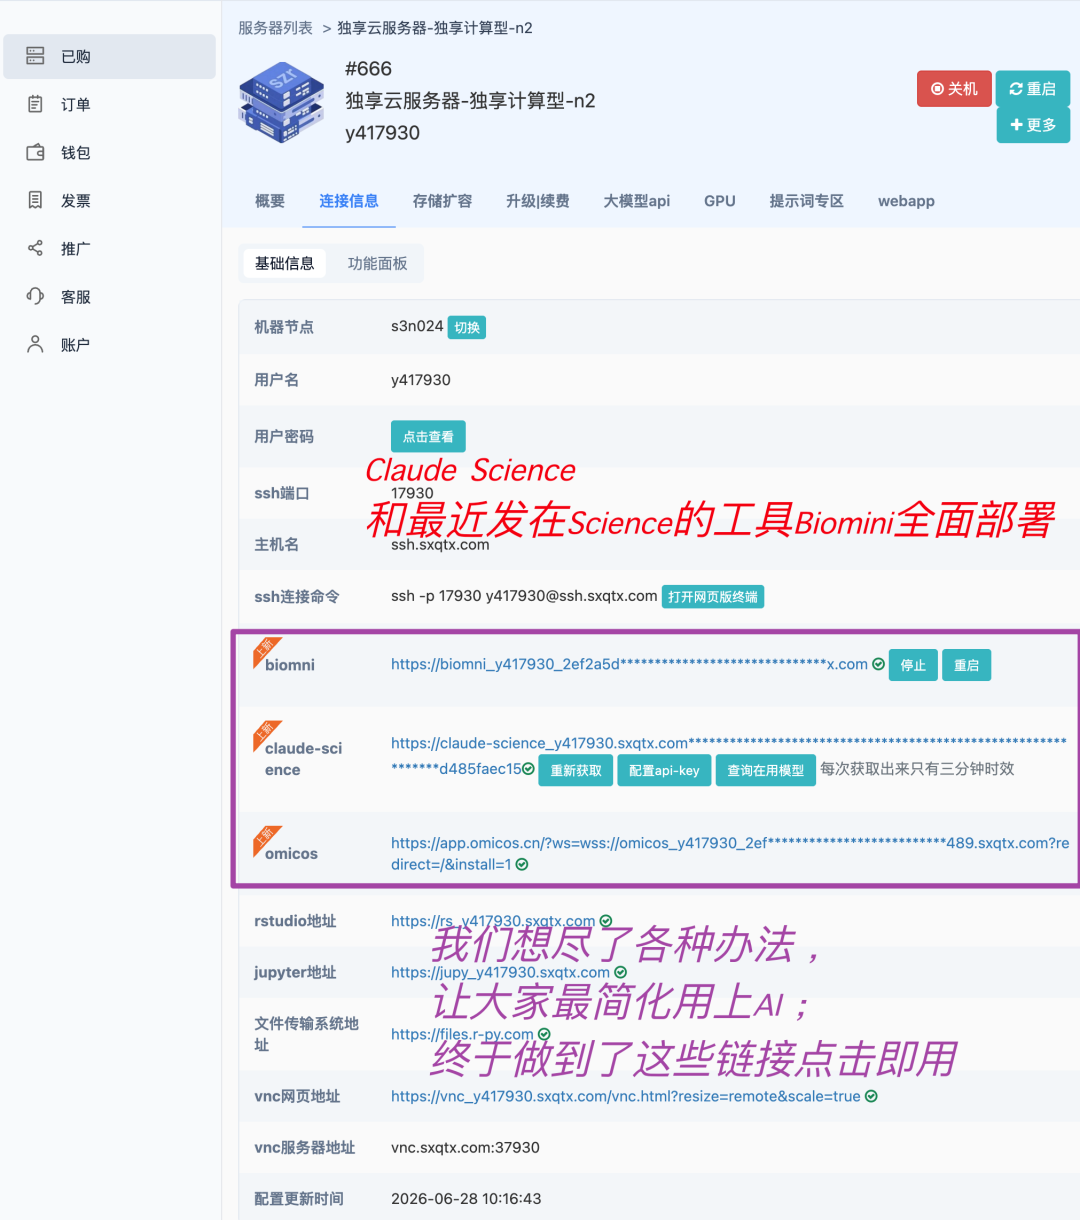This screenshot has height=1220, width=1080.
Task: Open the 存储扩容 storage expansion tab
Action: tap(442, 201)
